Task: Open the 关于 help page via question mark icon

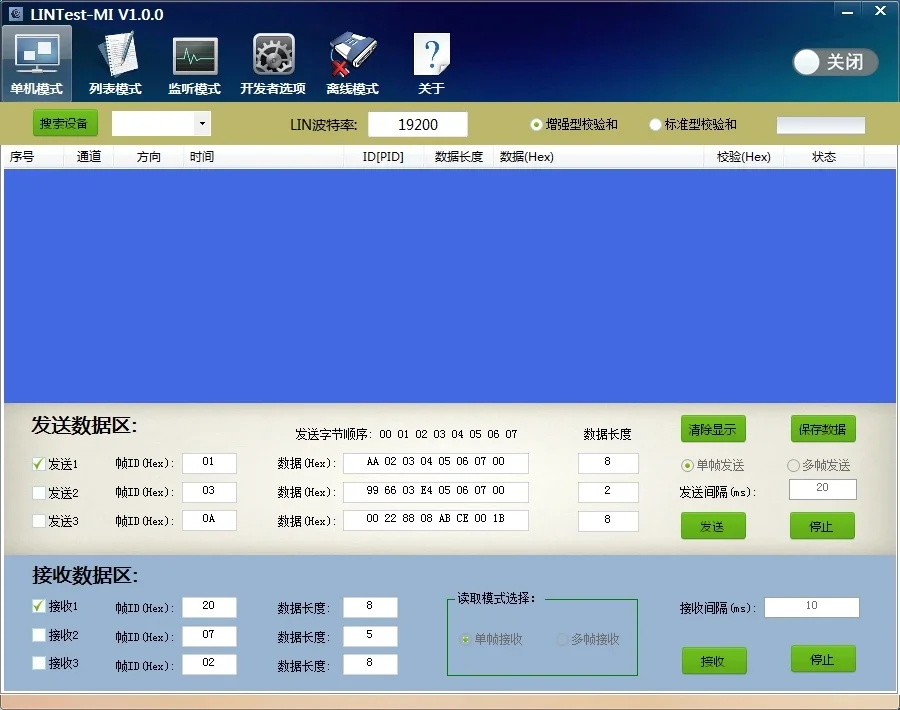Action: click(x=431, y=60)
